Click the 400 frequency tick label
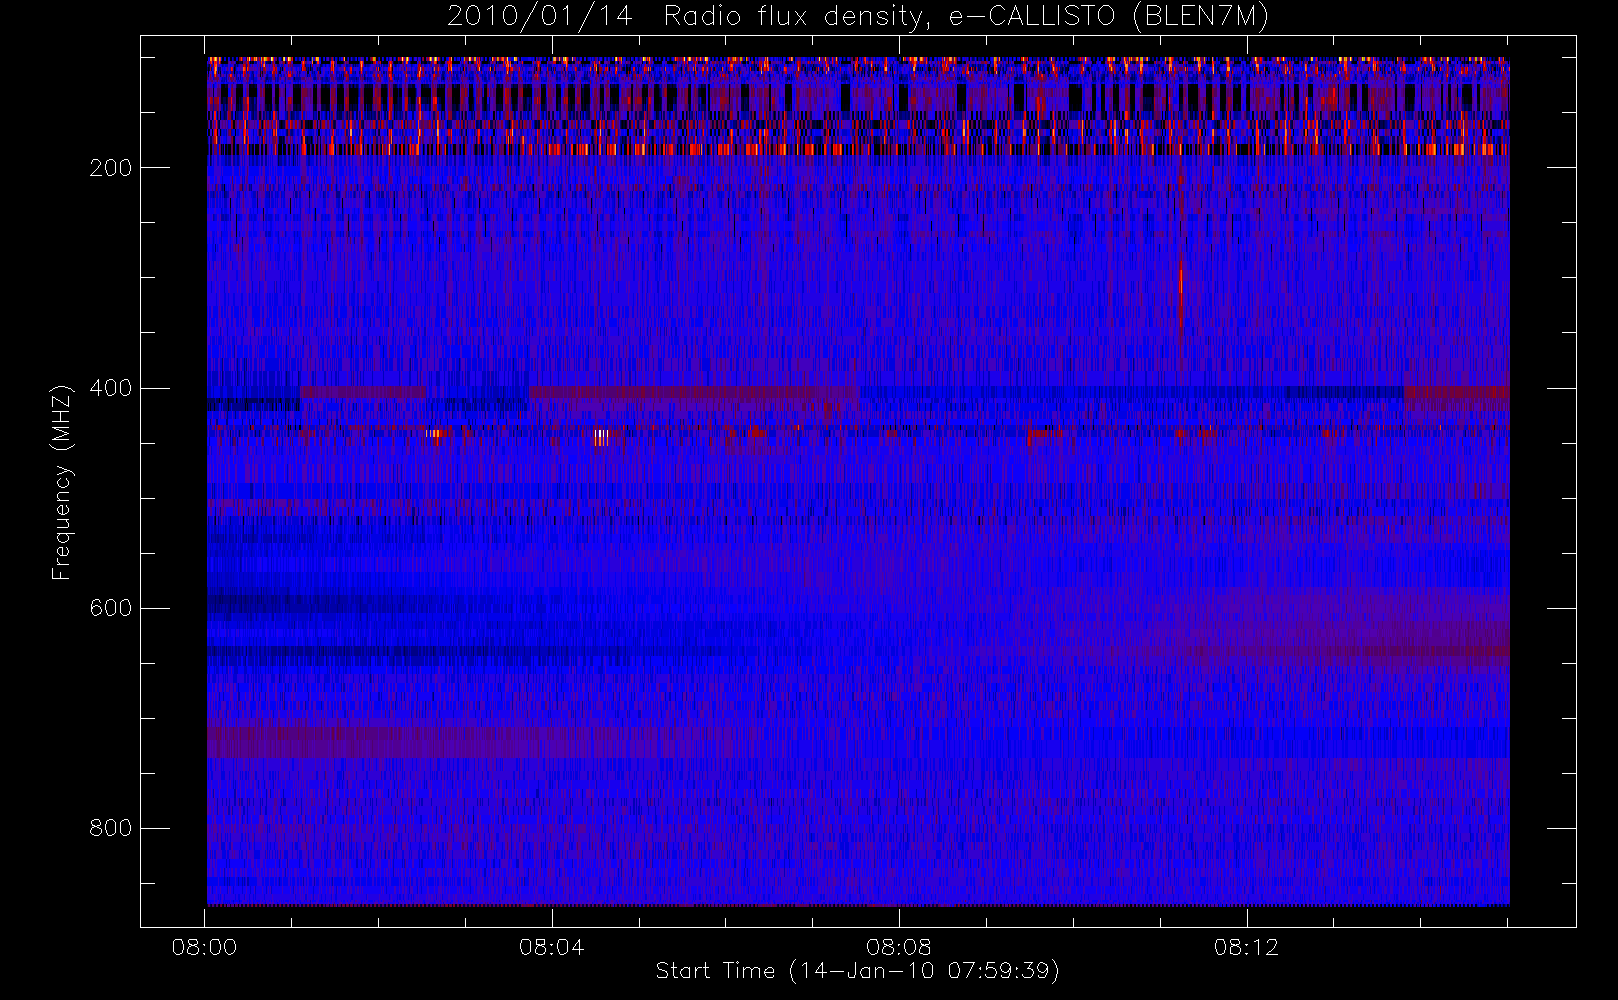 111,388
